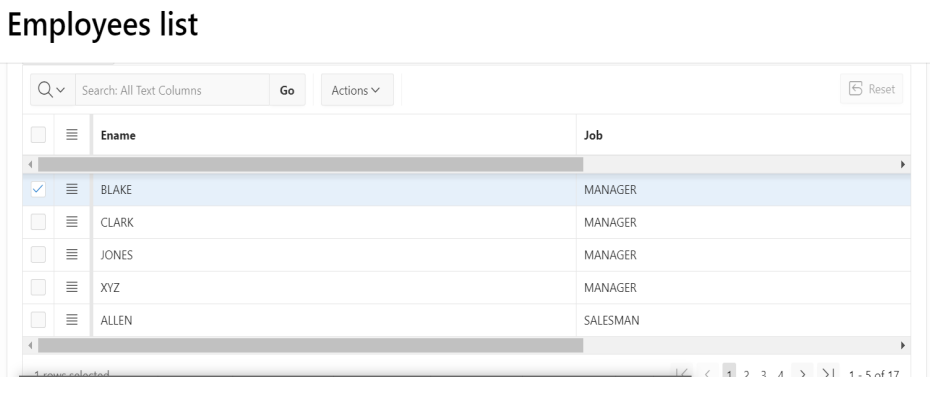Open row actions menu for ALLEN
The width and height of the screenshot is (930, 401).
point(71,320)
